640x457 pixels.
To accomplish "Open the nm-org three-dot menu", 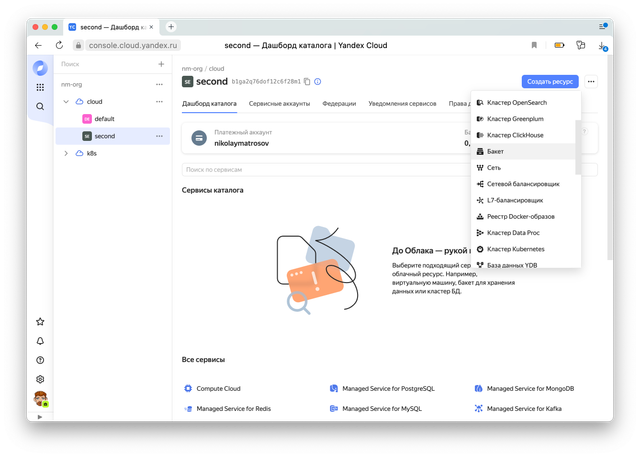I will (159, 84).
